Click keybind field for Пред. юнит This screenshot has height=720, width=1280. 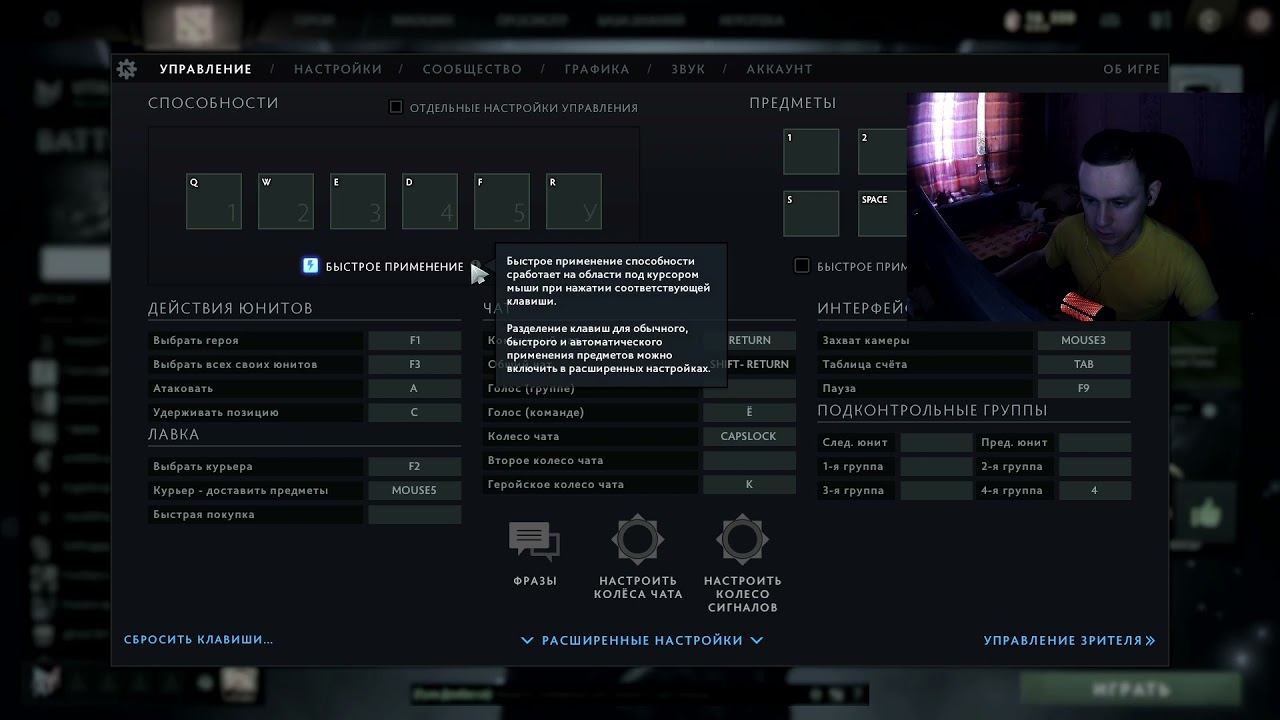tap(1095, 442)
